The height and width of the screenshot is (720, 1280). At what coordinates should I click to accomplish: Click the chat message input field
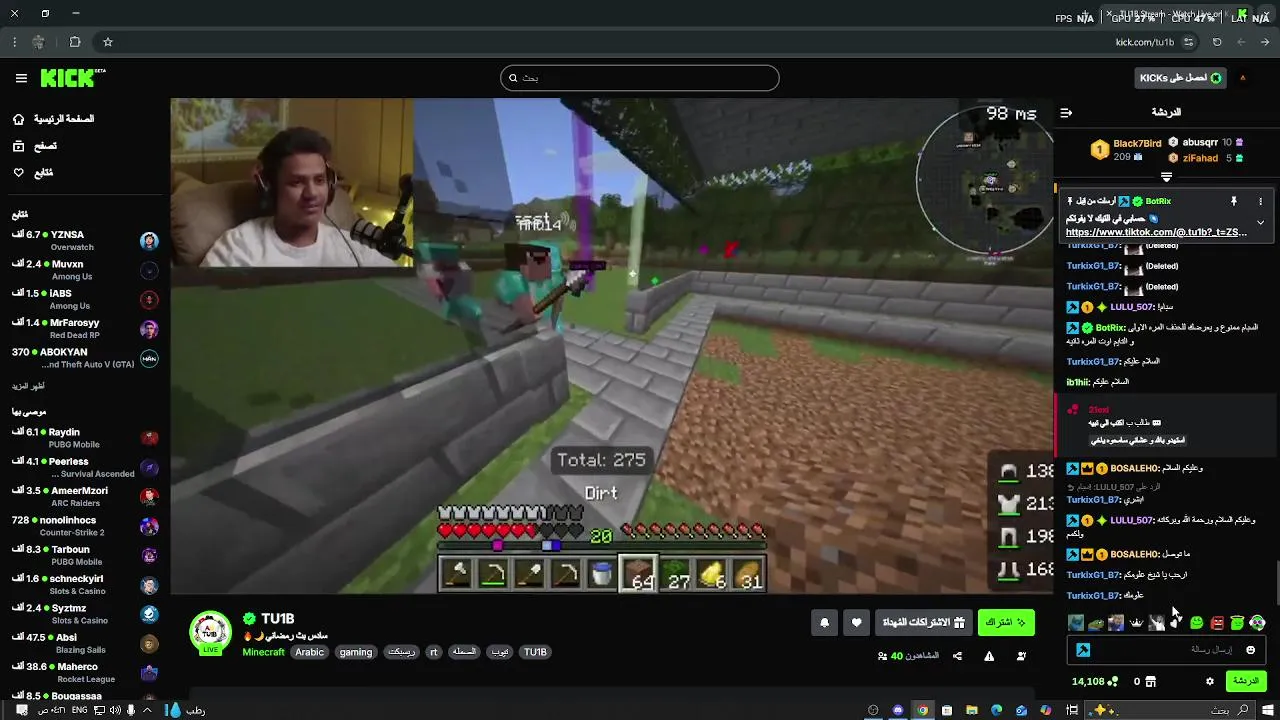[1166, 650]
